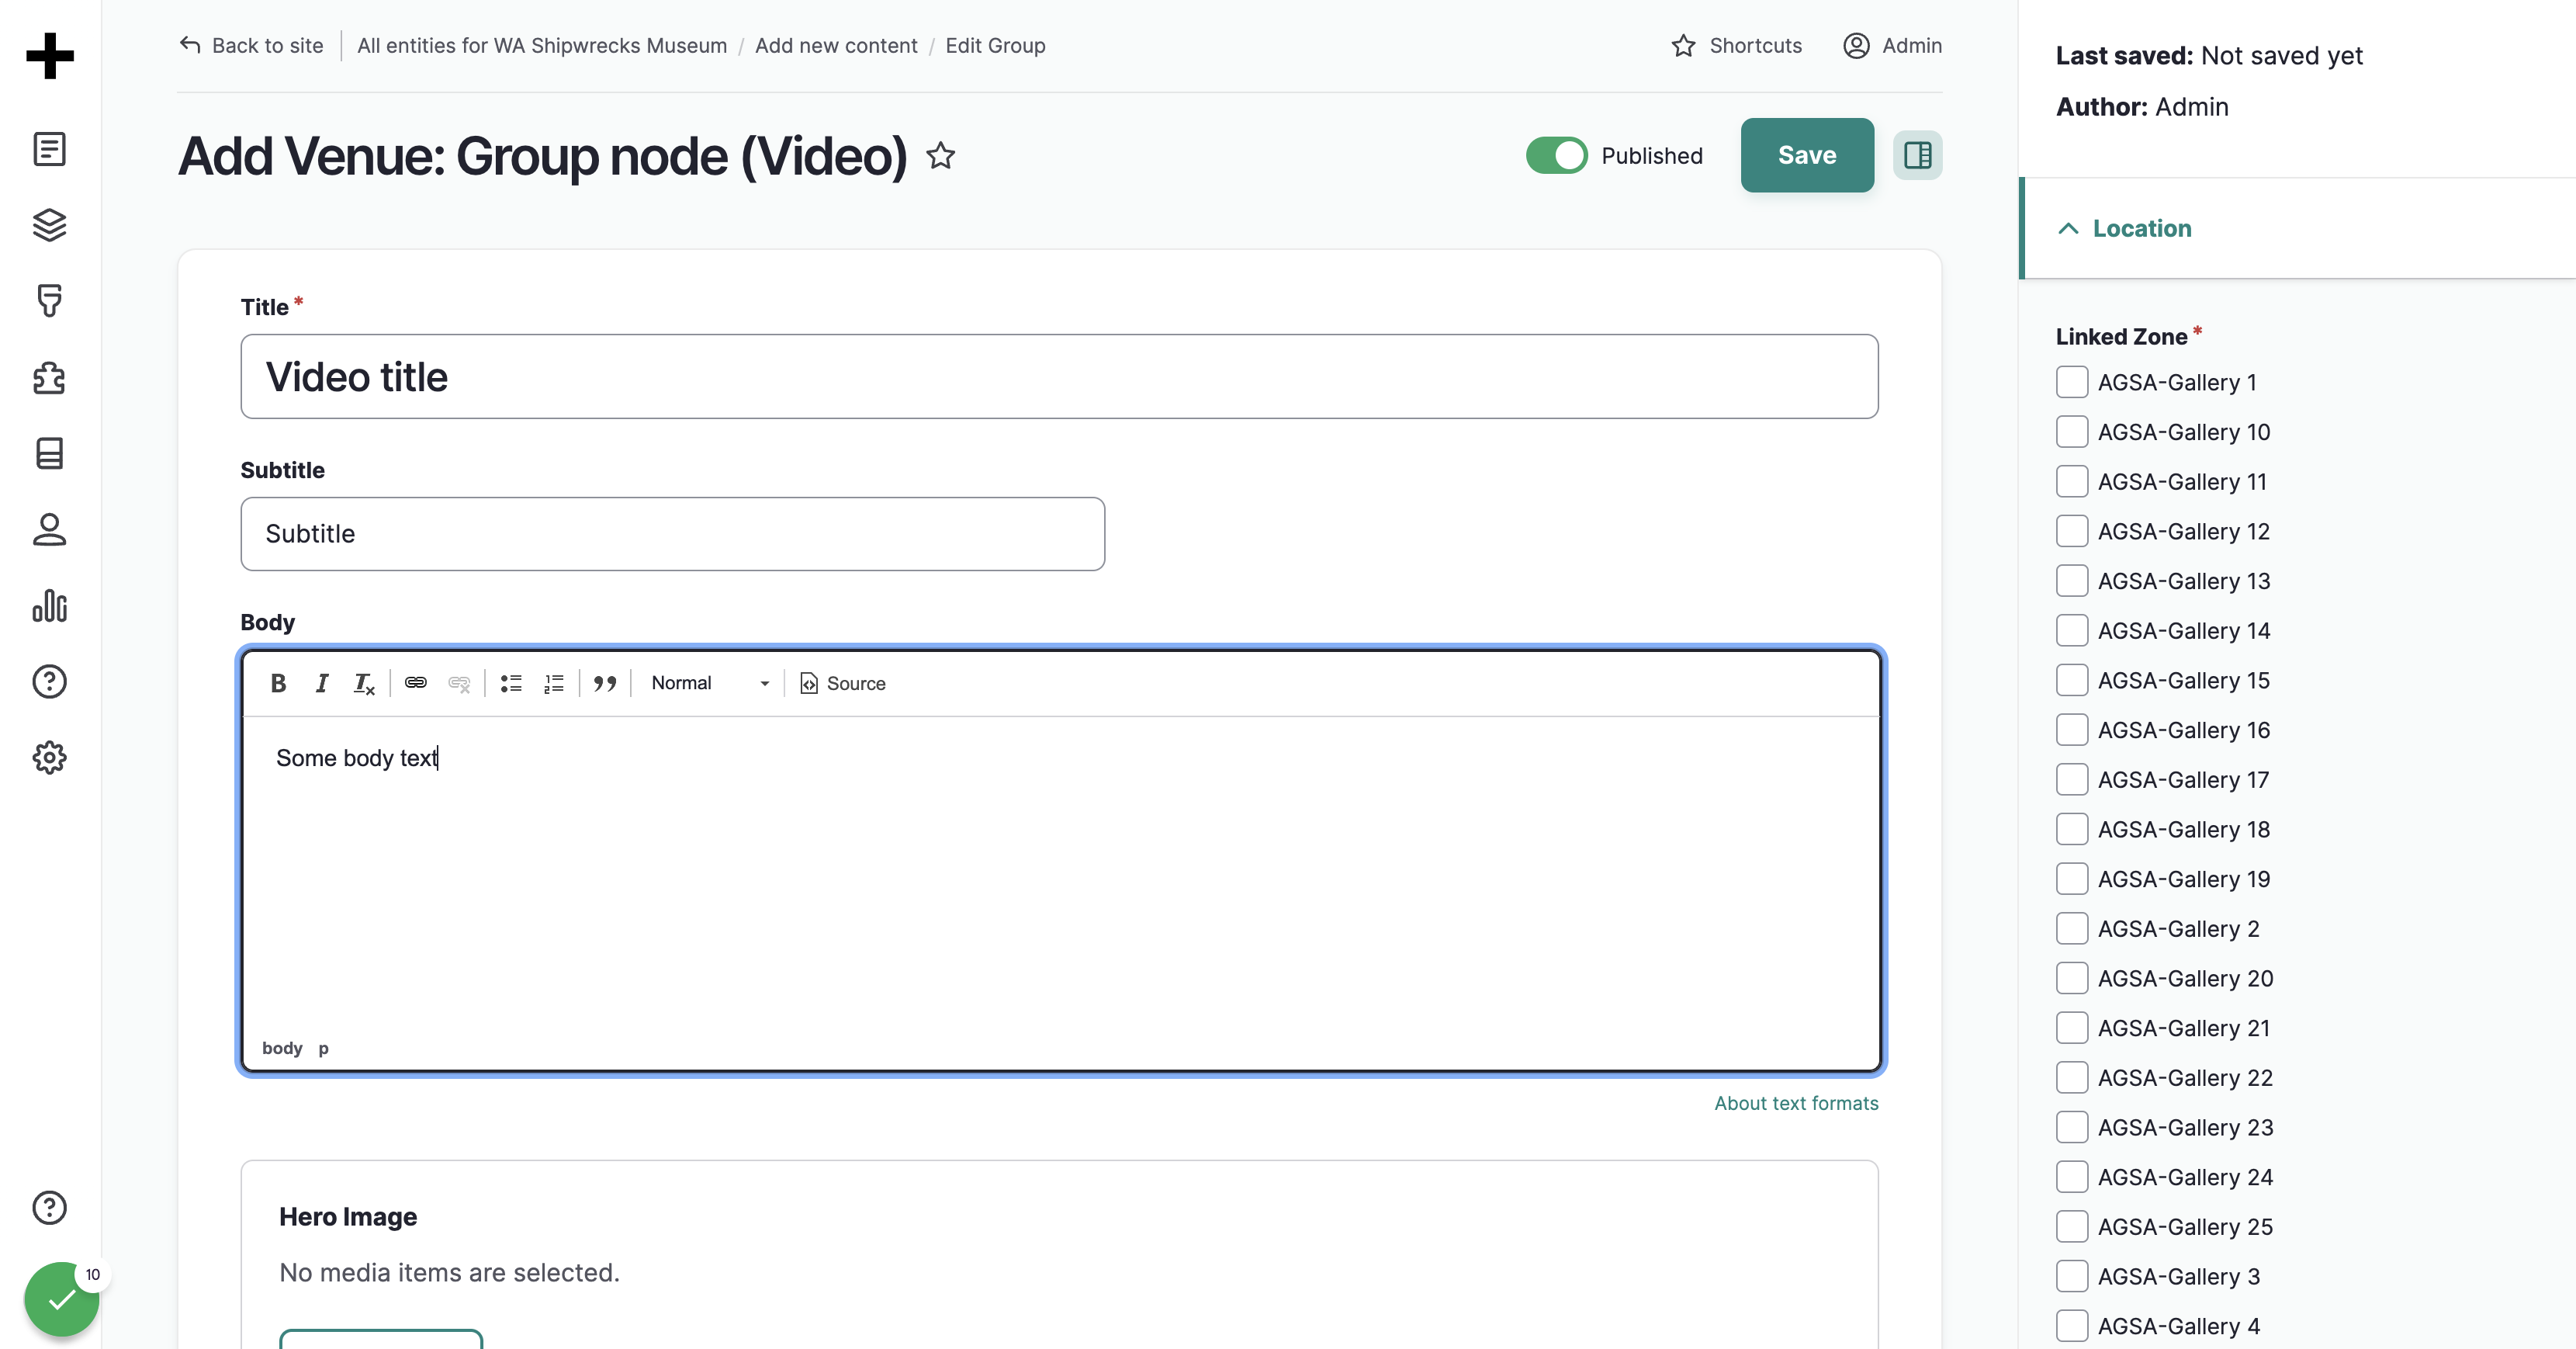The height and width of the screenshot is (1349, 2576).
Task: Select the AGSA-Gallery 15 checkbox
Action: (x=2072, y=680)
